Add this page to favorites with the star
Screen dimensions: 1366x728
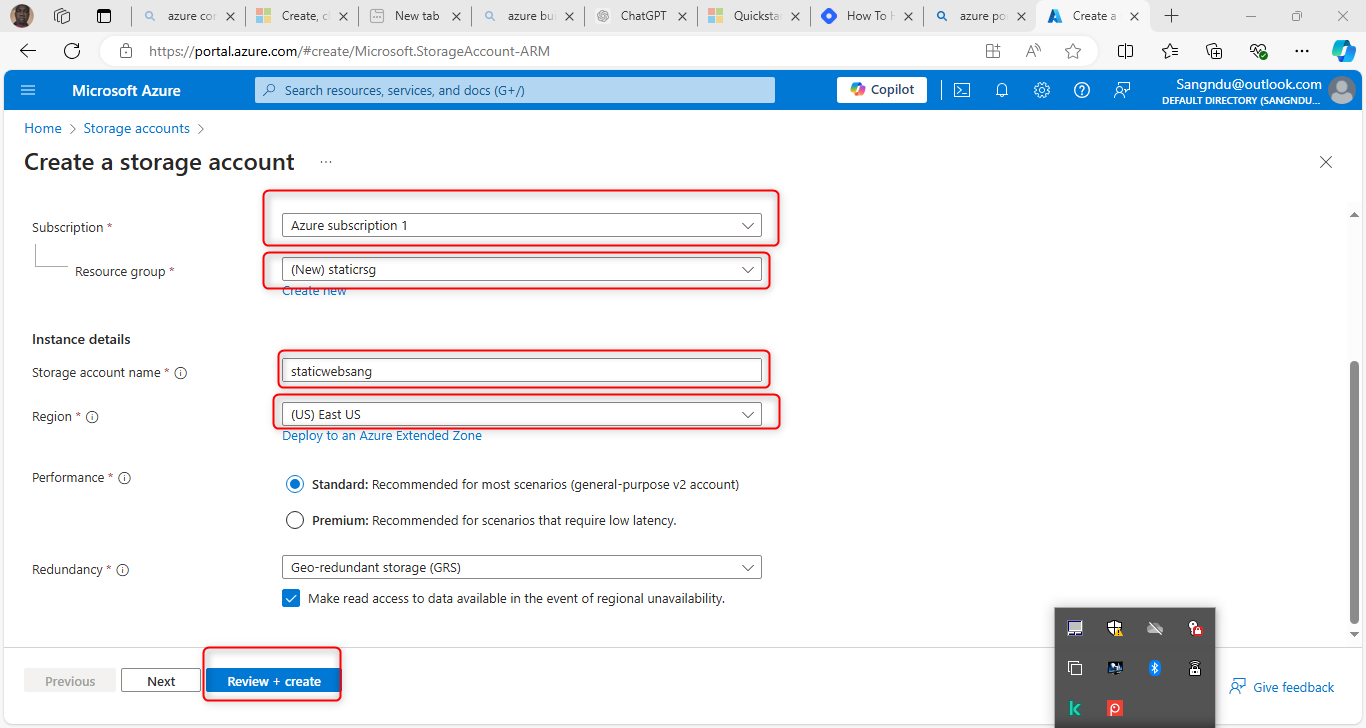[x=1073, y=51]
